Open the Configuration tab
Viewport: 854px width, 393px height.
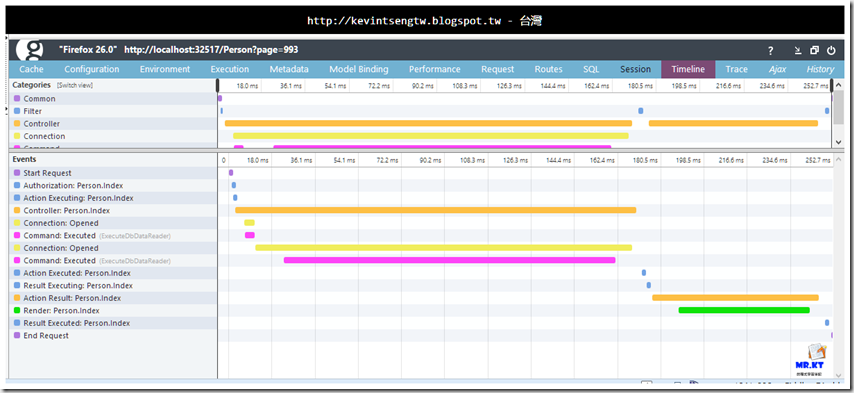pos(92,69)
